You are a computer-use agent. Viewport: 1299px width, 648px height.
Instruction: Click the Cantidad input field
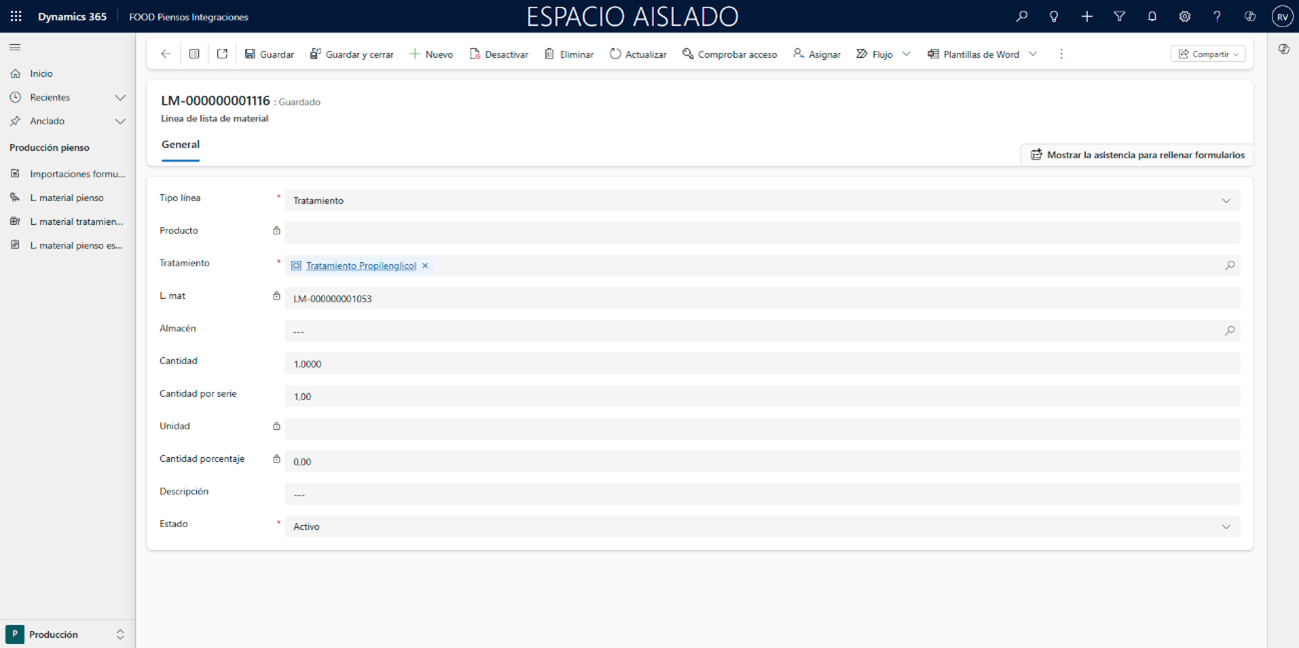click(x=760, y=364)
